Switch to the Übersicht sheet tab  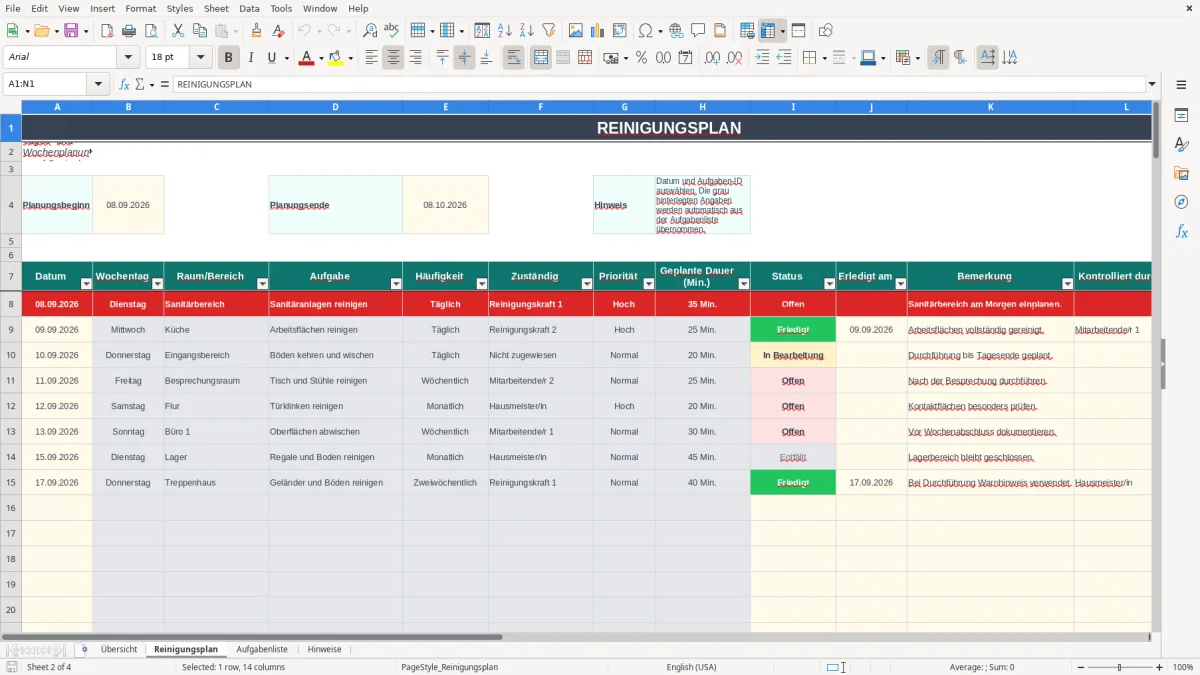119,649
